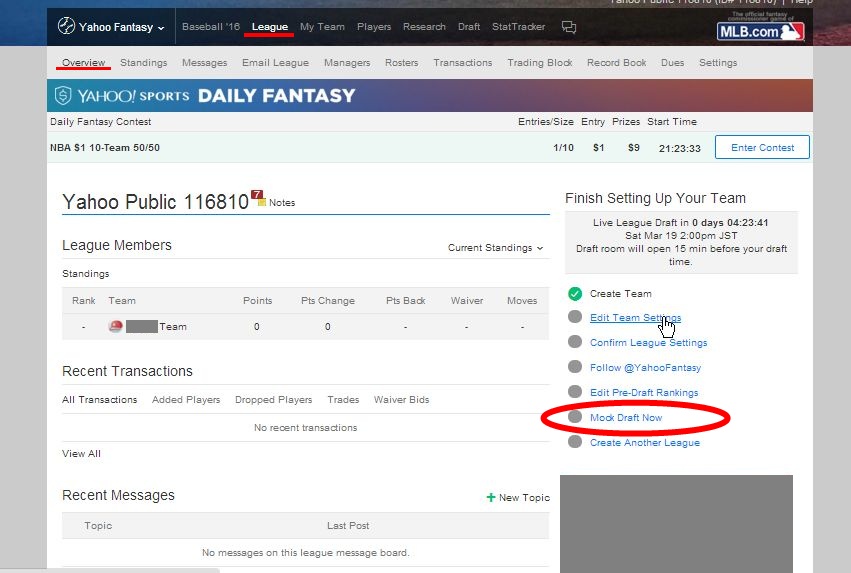Click the Create Another League link

click(644, 442)
